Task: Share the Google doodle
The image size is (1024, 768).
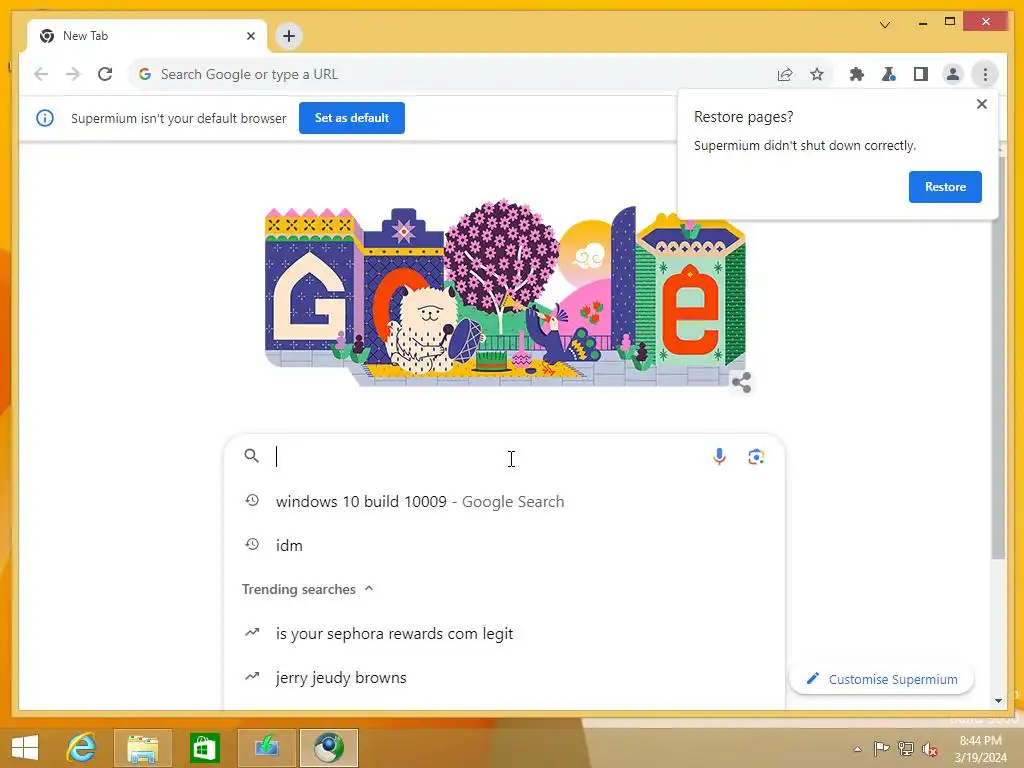Action: [741, 382]
